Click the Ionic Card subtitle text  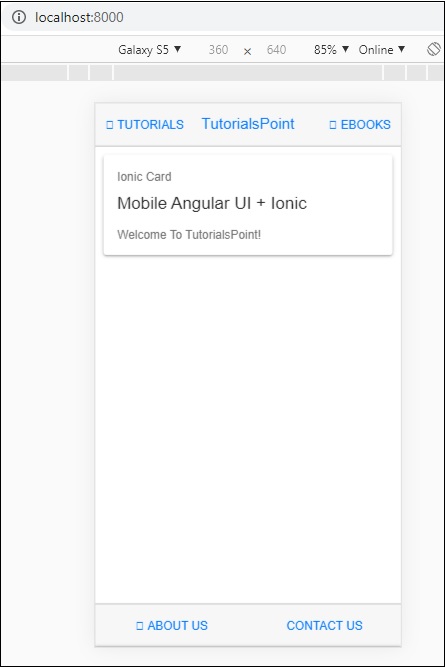coord(144,177)
